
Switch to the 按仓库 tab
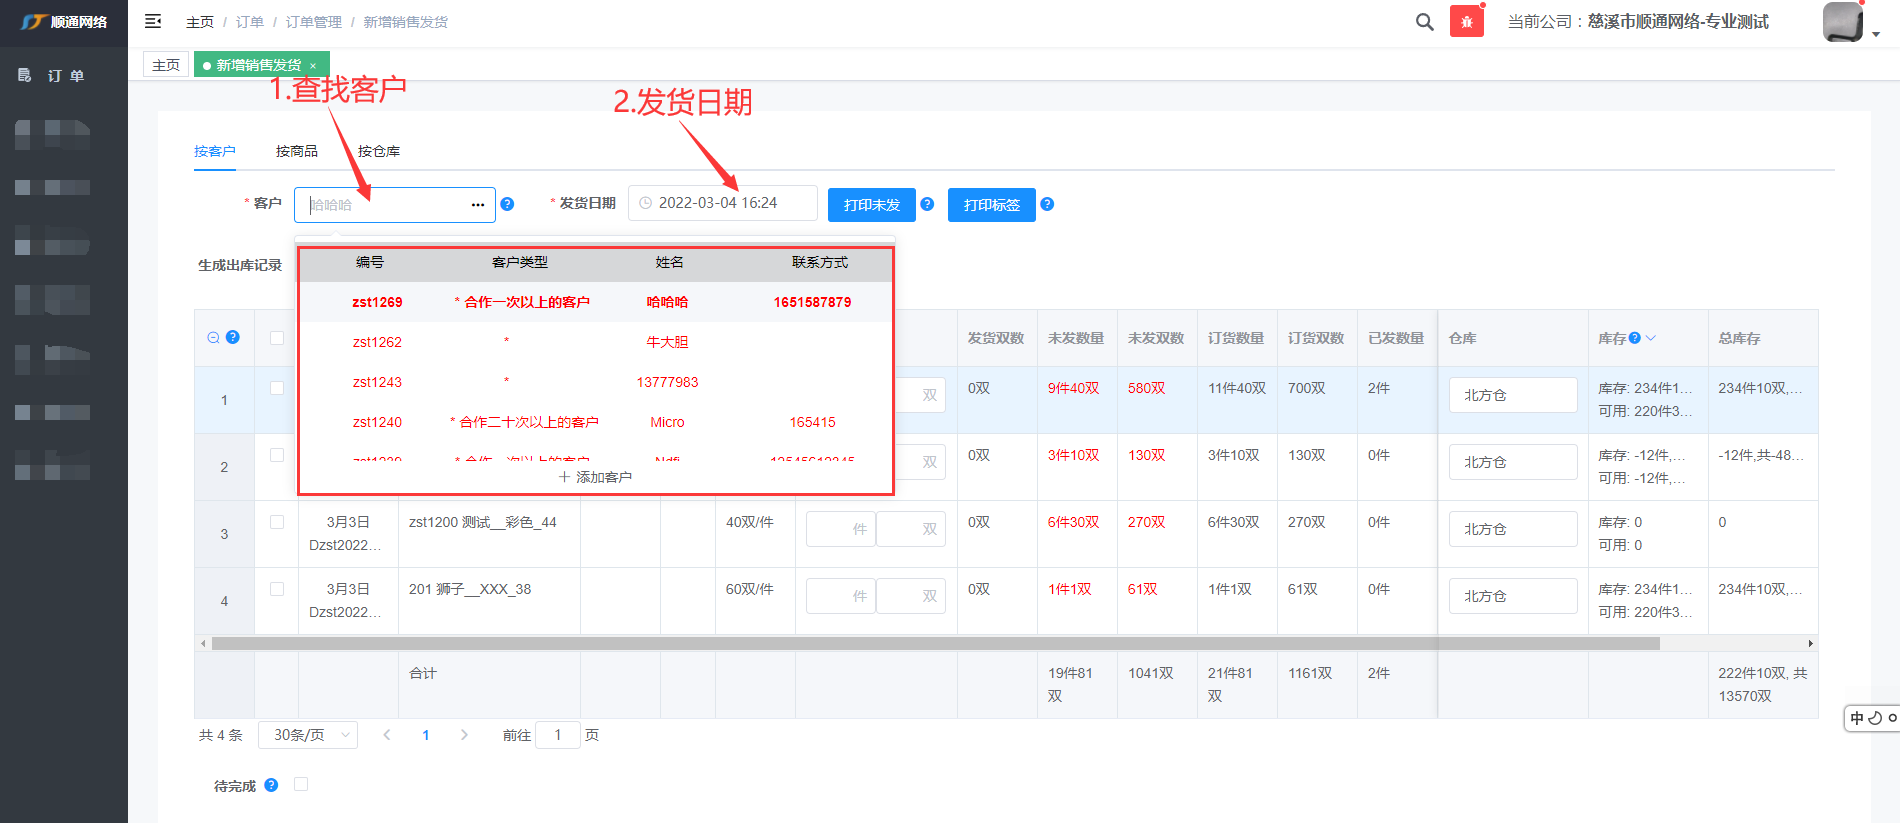click(379, 151)
